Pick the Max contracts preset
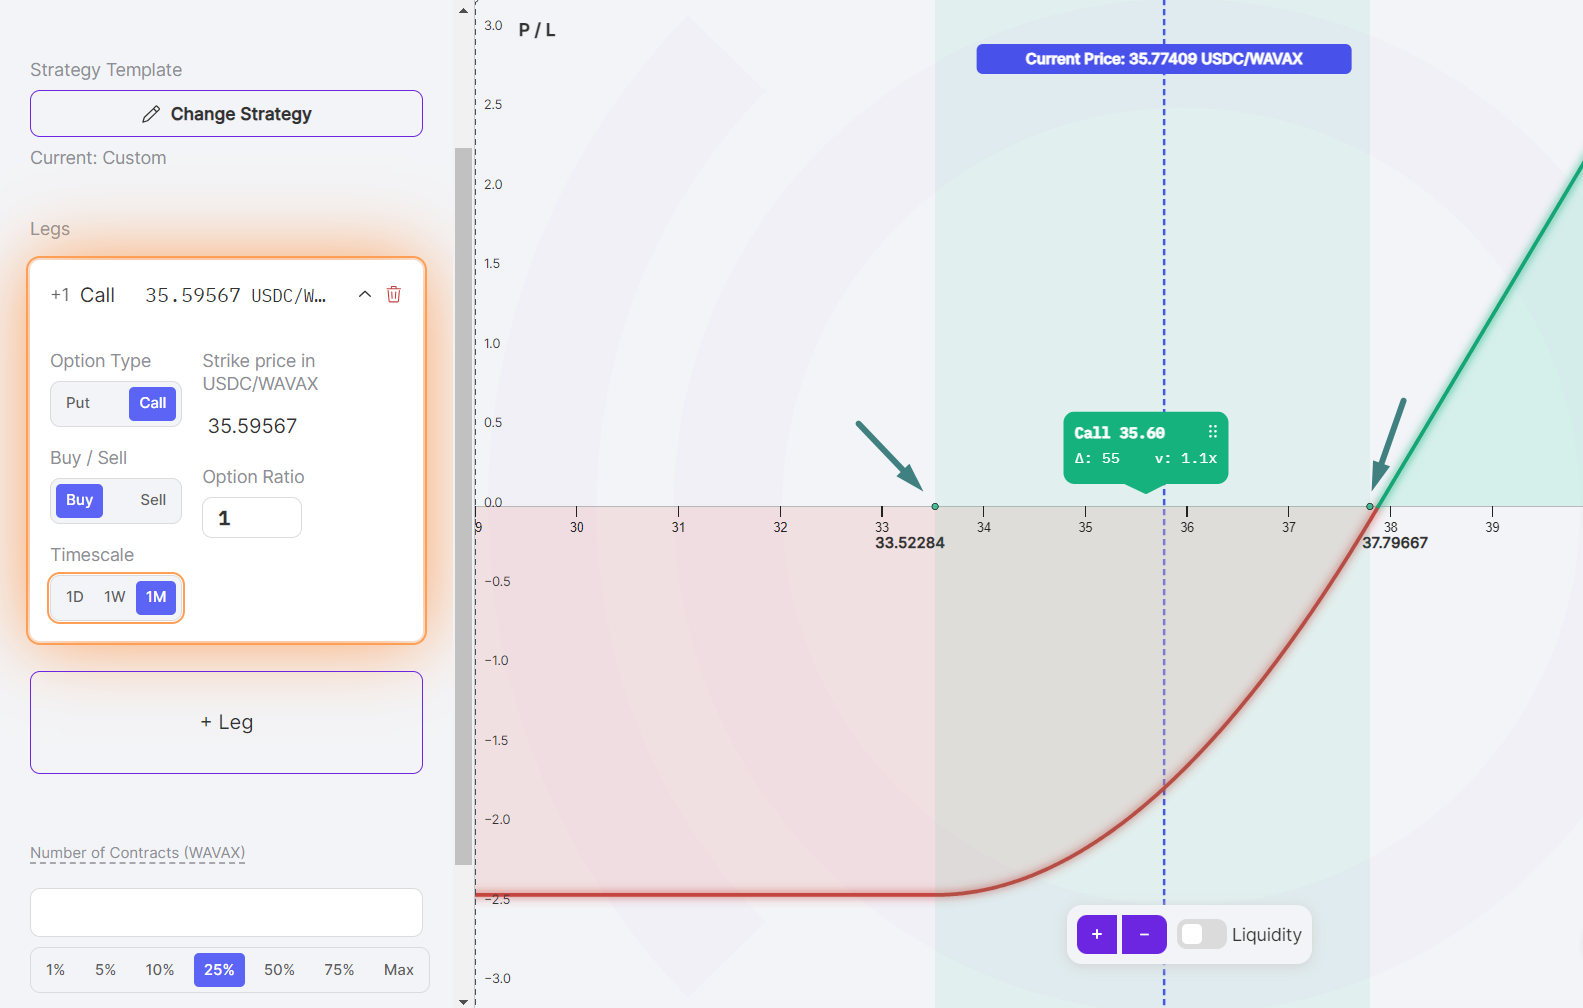This screenshot has width=1583, height=1008. tap(398, 970)
